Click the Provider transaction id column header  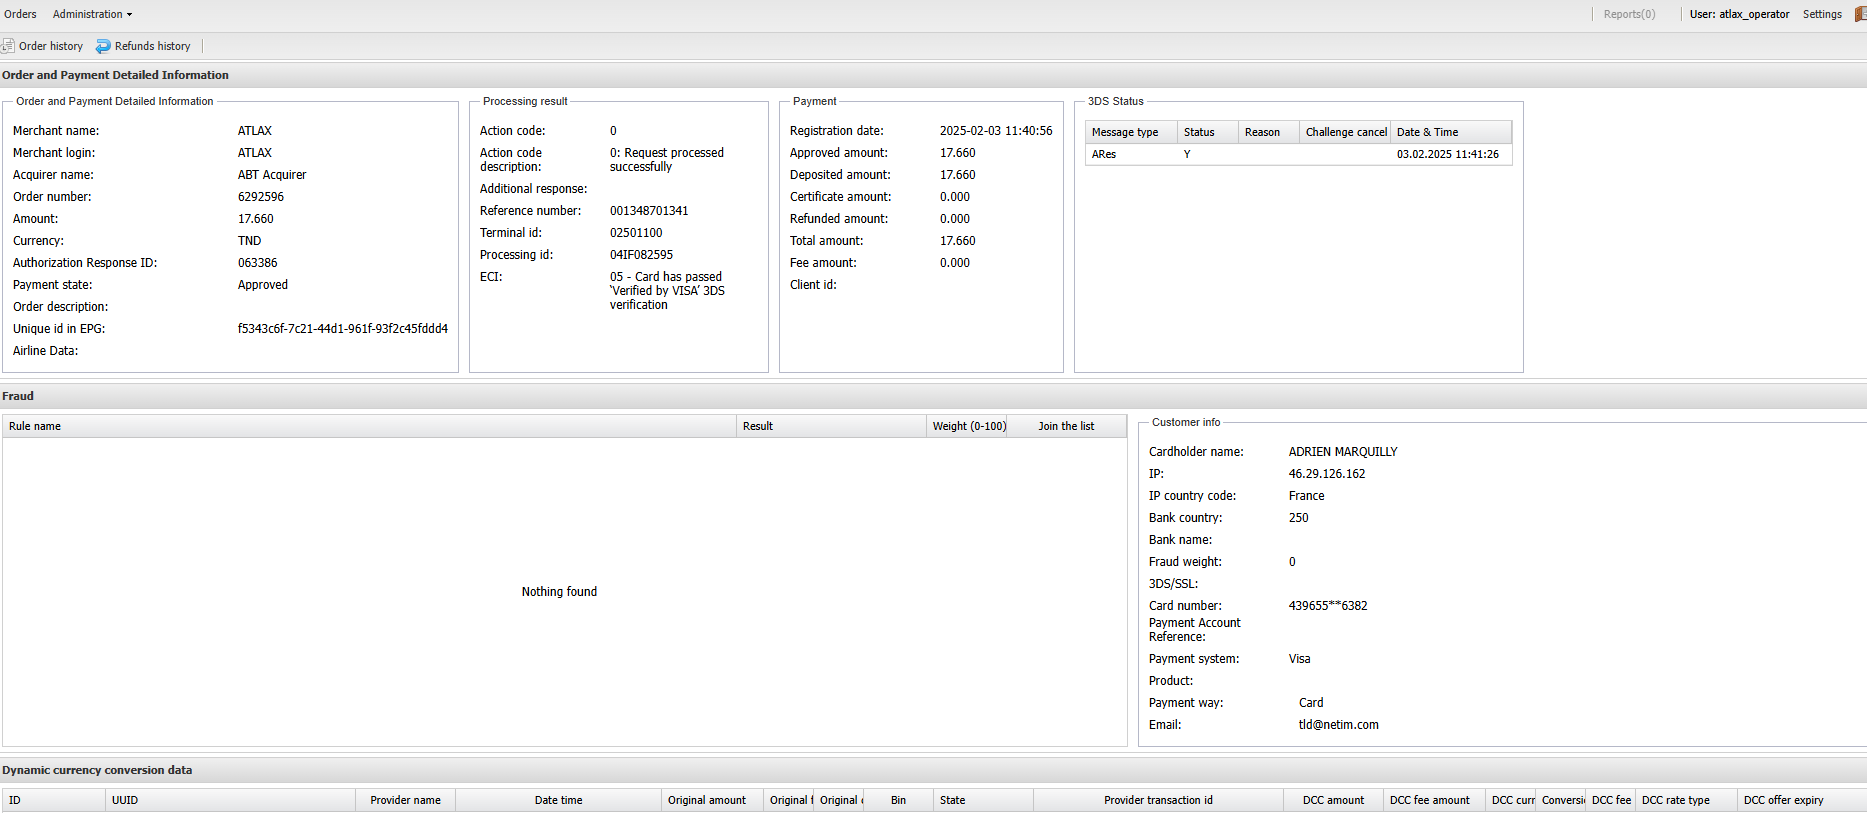(1158, 800)
